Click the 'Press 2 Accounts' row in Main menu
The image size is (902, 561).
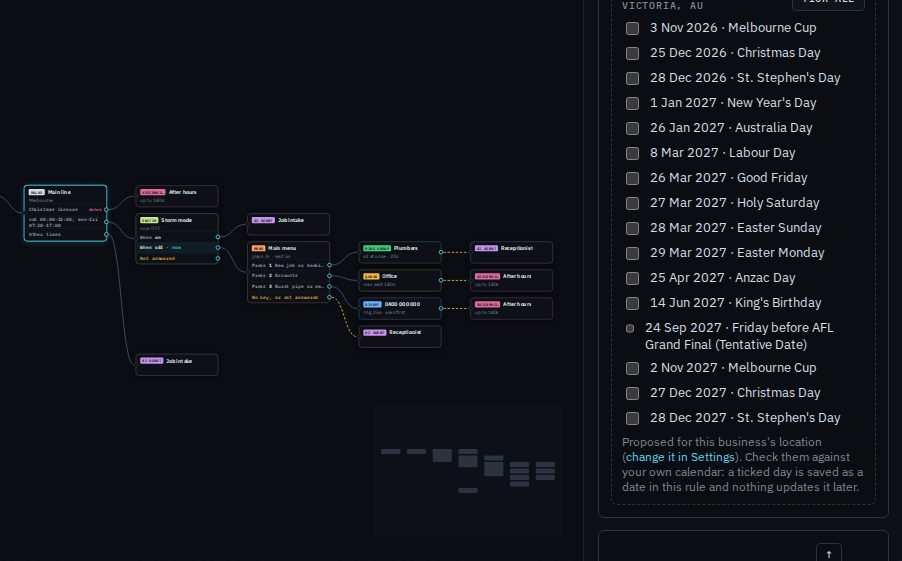tap(288, 276)
